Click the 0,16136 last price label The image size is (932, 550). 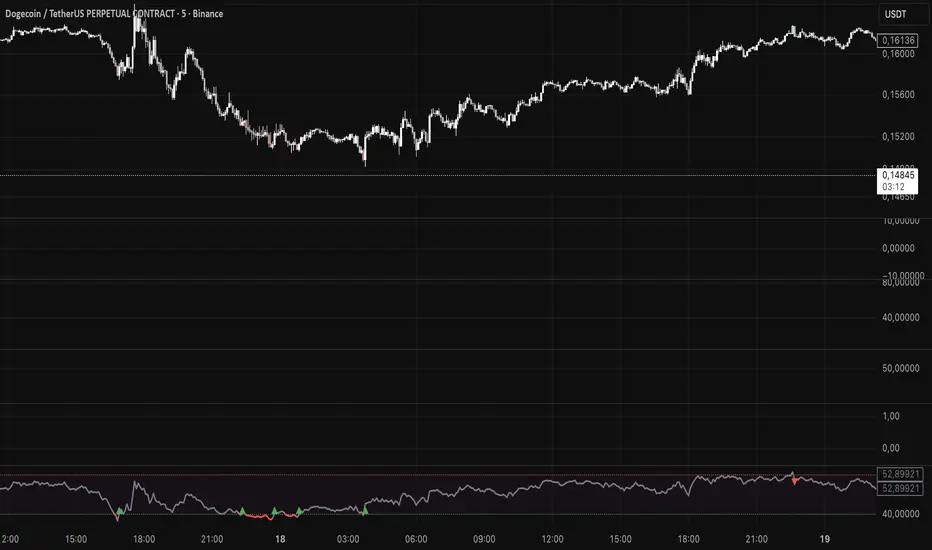point(898,40)
